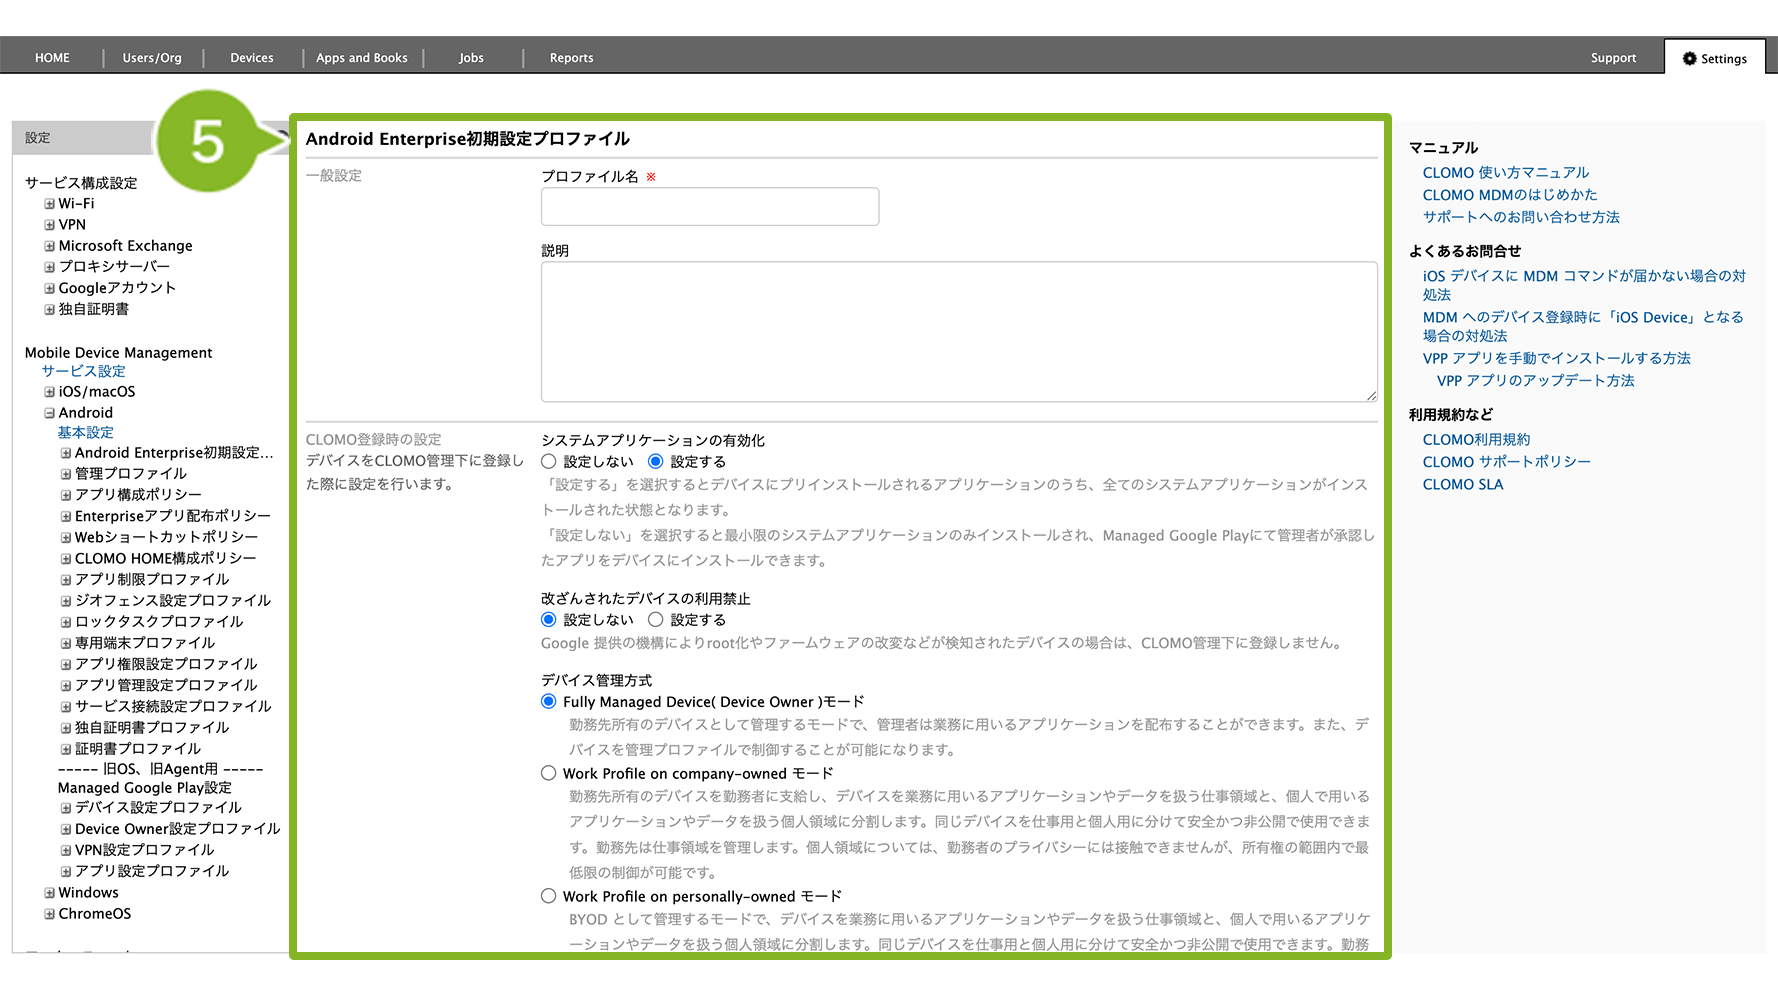Expand the Googleアカウント node
The width and height of the screenshot is (1778, 1000).
tap(49, 288)
